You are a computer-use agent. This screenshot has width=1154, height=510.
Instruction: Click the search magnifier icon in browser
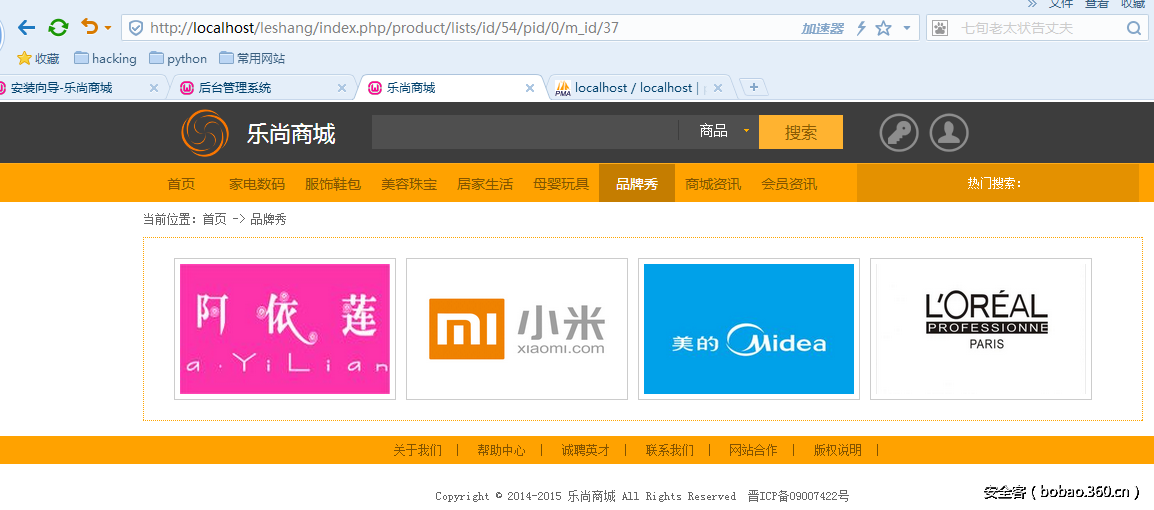click(x=1133, y=28)
